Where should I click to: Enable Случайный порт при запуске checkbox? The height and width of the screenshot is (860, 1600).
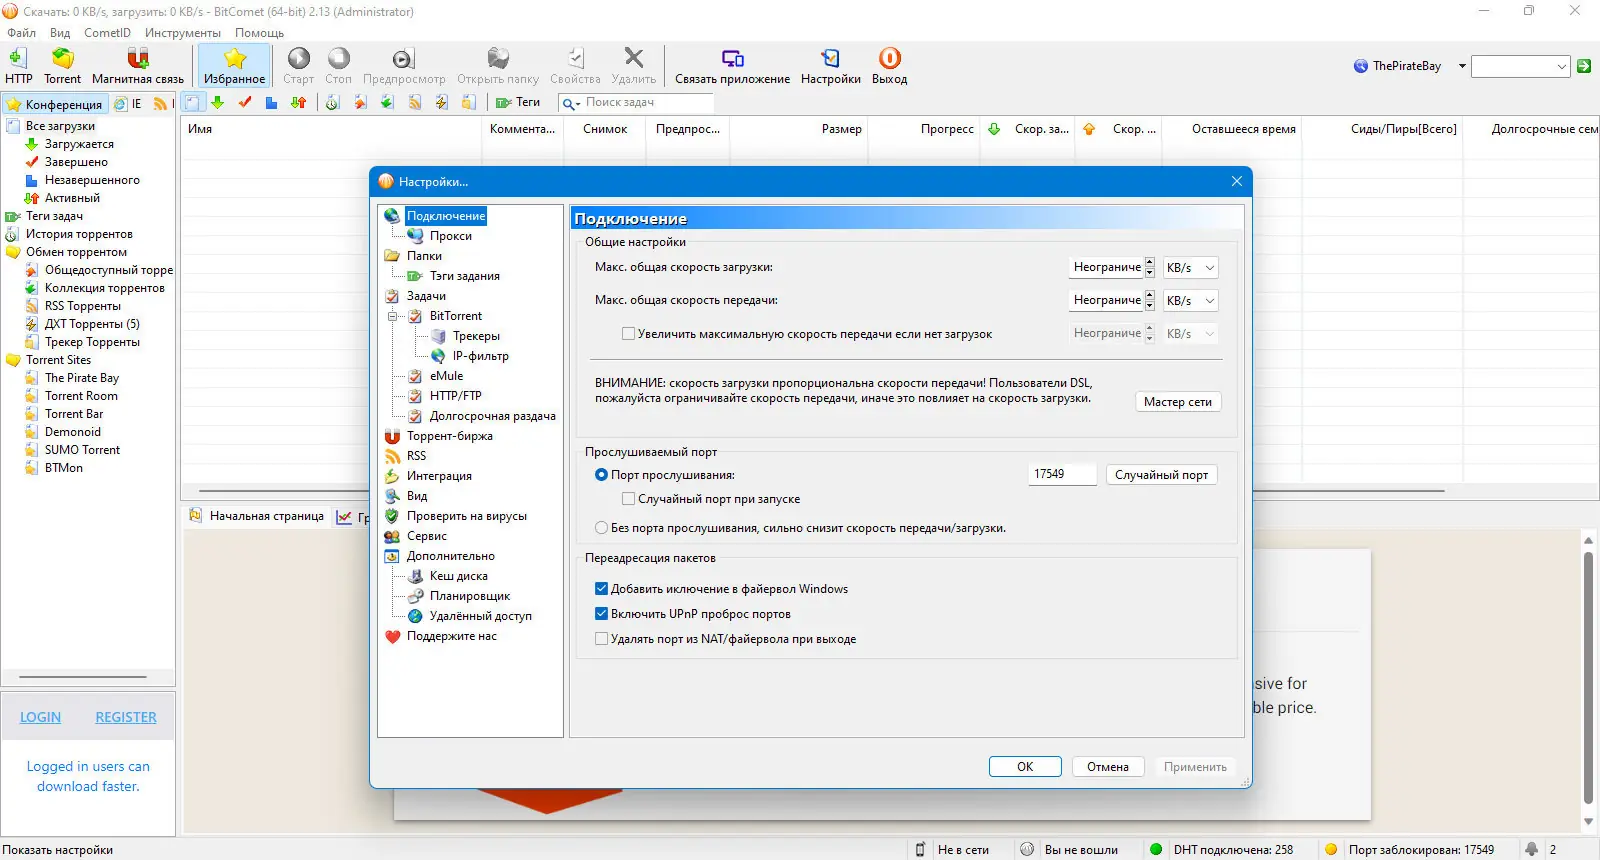(x=628, y=498)
